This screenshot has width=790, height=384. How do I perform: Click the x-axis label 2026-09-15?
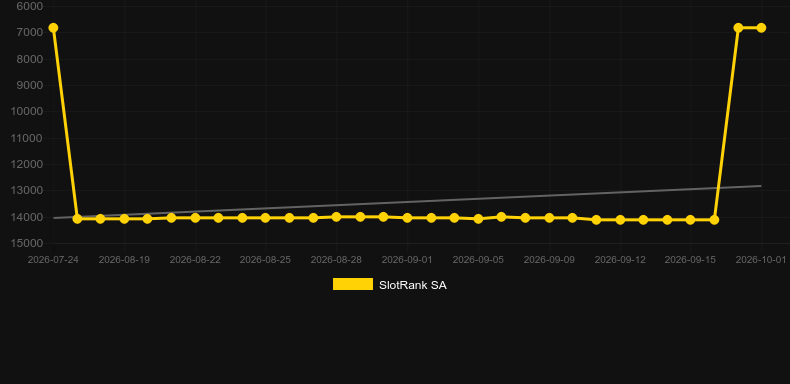click(x=690, y=260)
